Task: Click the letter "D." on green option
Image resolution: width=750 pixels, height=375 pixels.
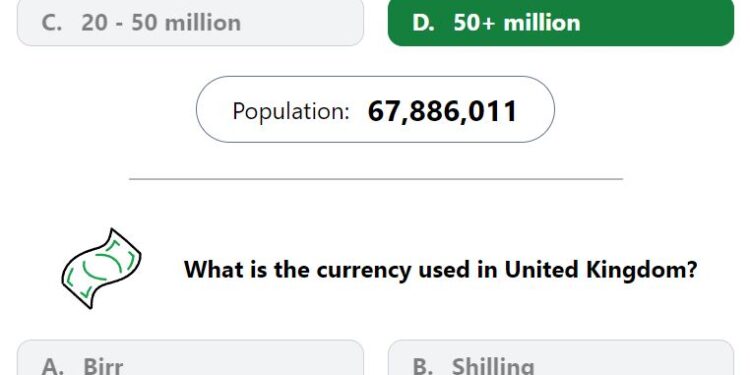Action: click(423, 23)
